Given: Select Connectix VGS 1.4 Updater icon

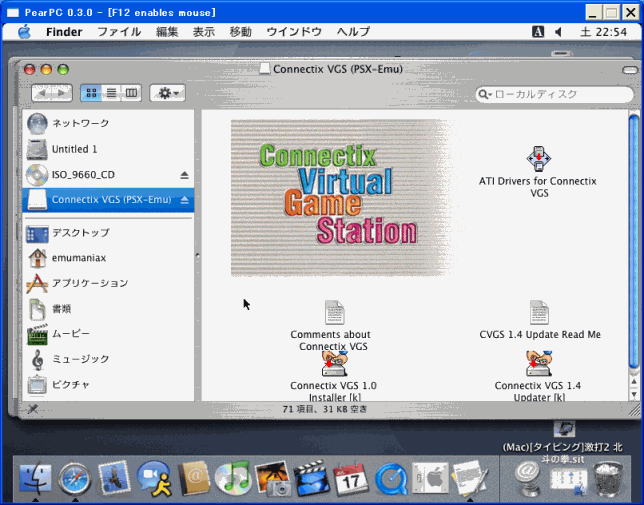Looking at the screenshot, I should 538,364.
